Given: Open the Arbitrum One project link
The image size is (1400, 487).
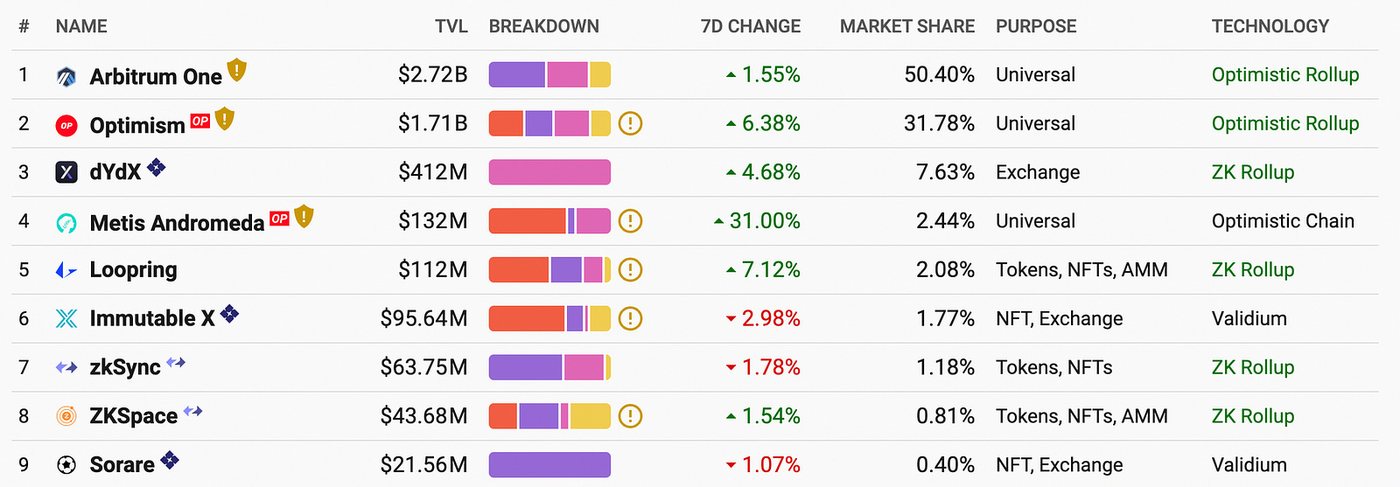Looking at the screenshot, I should tap(142, 76).
